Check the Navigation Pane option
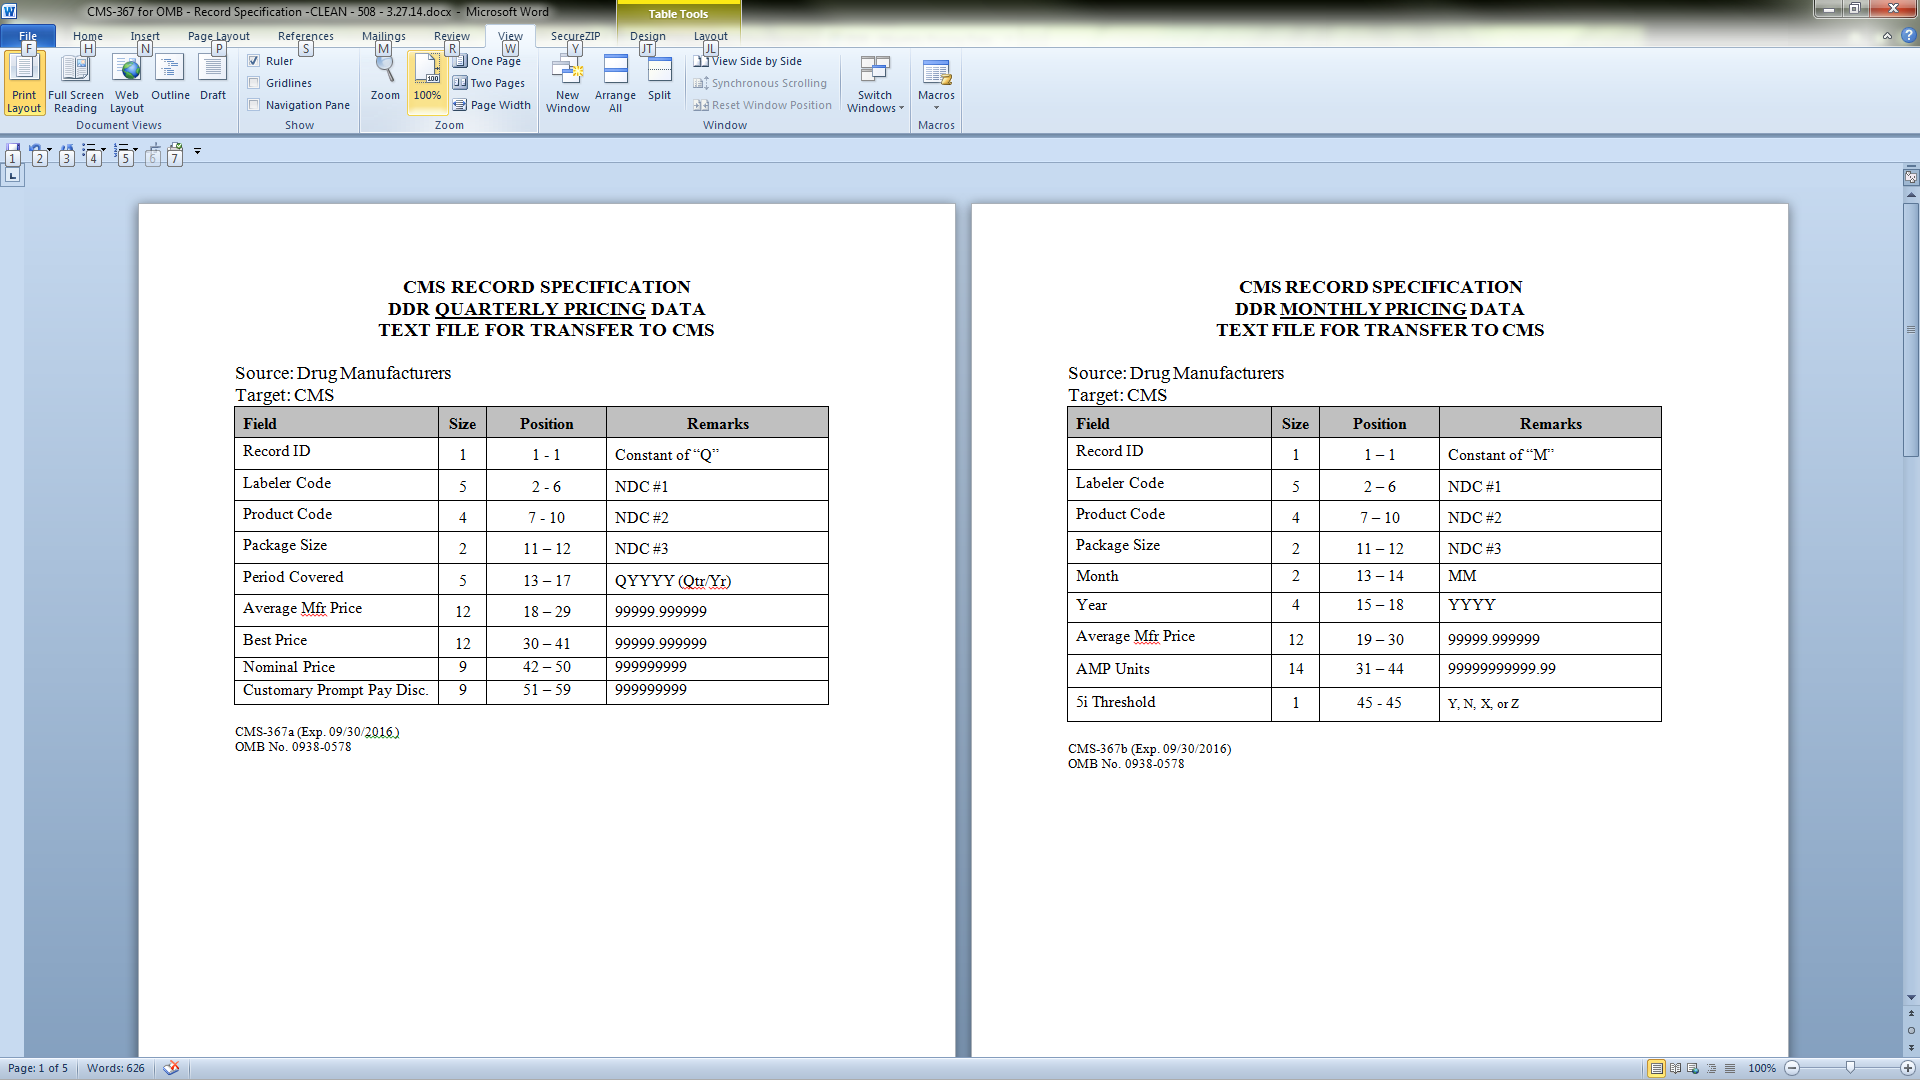The height and width of the screenshot is (1080, 1920). click(x=254, y=105)
